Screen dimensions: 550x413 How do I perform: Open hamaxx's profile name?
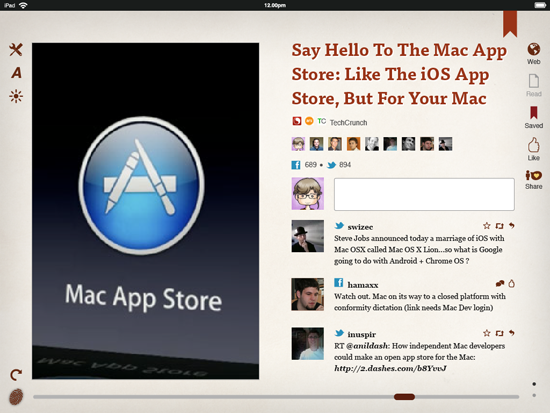tap(363, 285)
